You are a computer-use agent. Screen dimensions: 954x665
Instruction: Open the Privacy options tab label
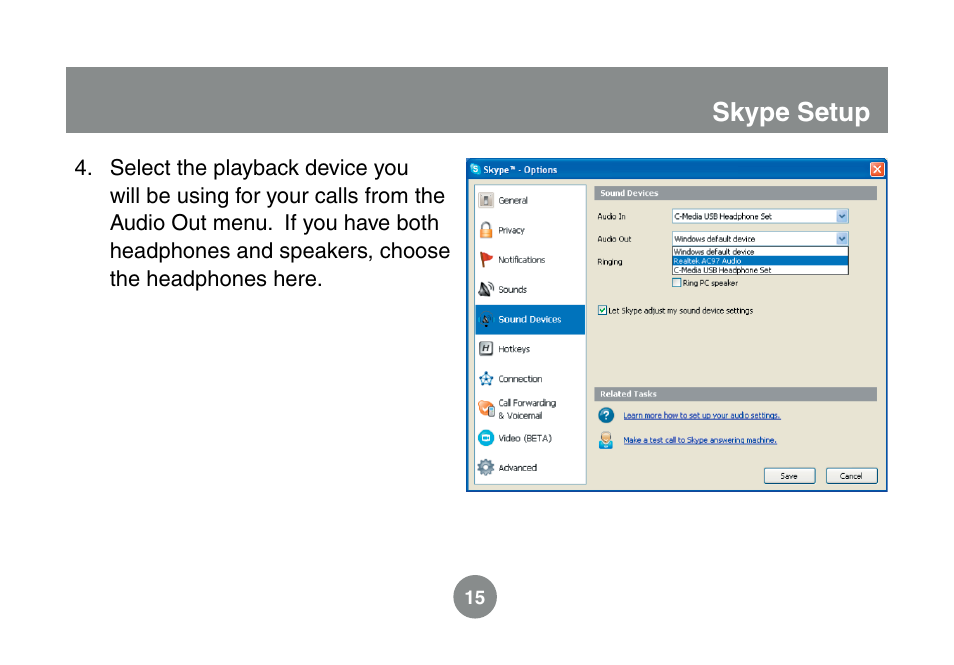(511, 230)
